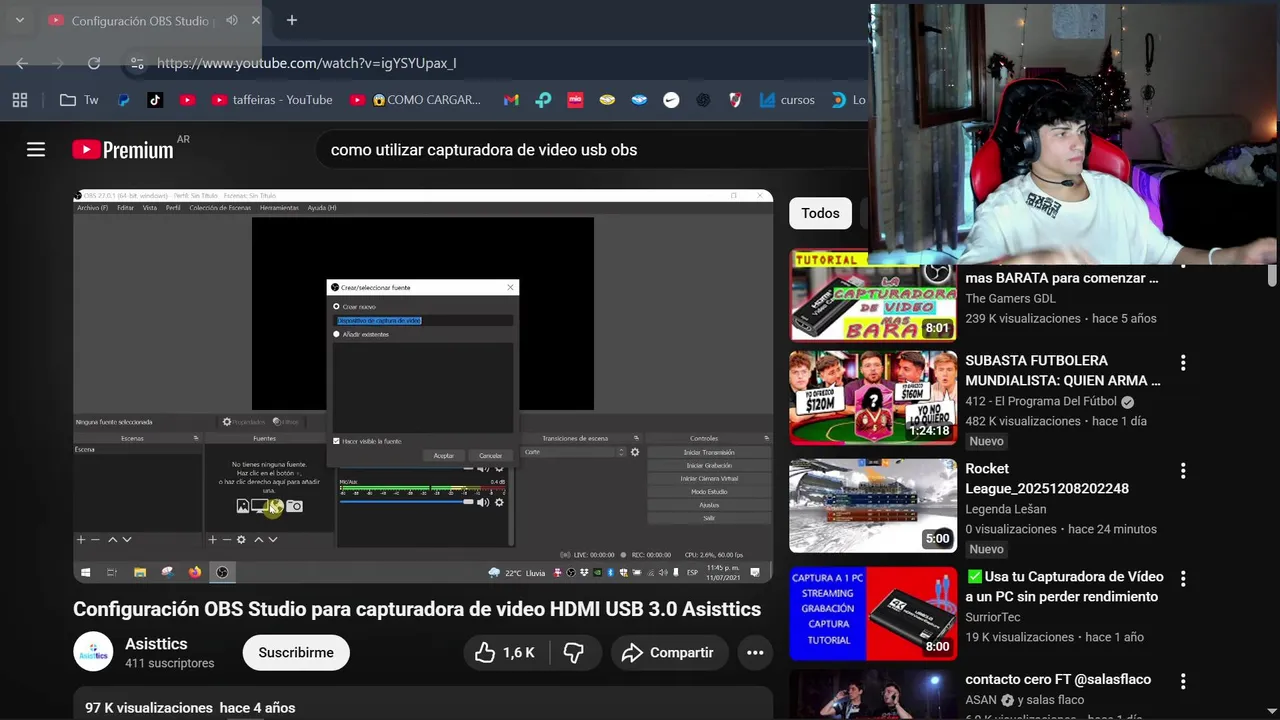Open the ChatGPT bookmark icon

coord(703,100)
